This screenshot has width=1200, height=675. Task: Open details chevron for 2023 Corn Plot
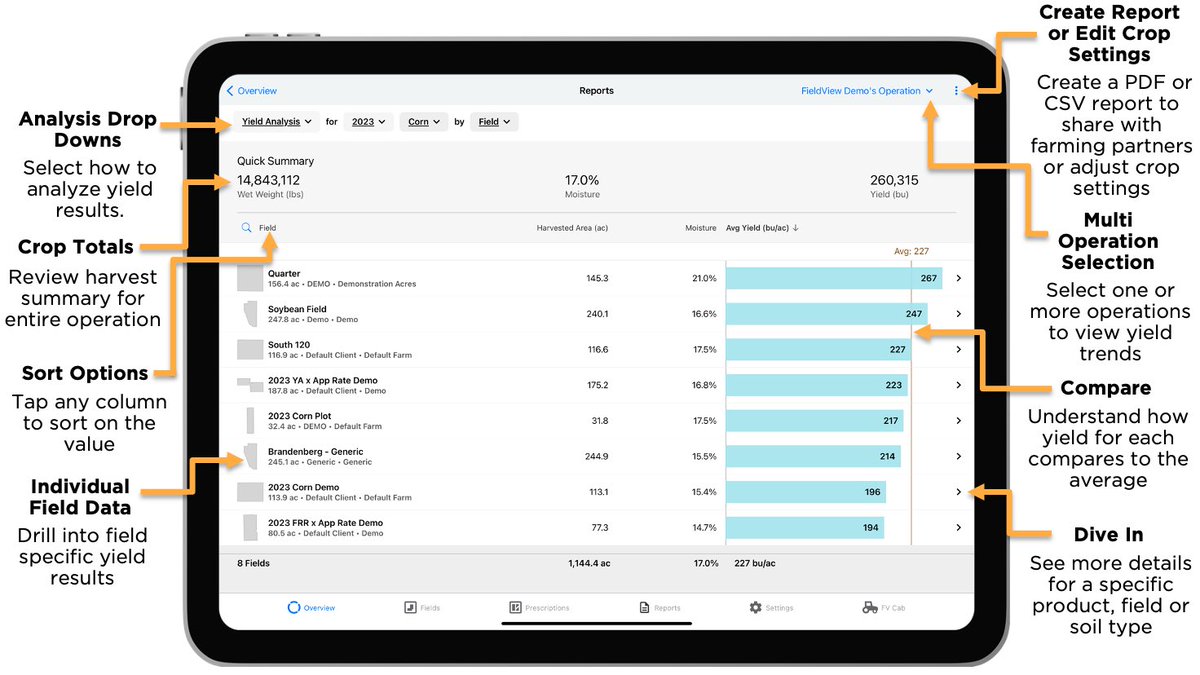click(958, 421)
